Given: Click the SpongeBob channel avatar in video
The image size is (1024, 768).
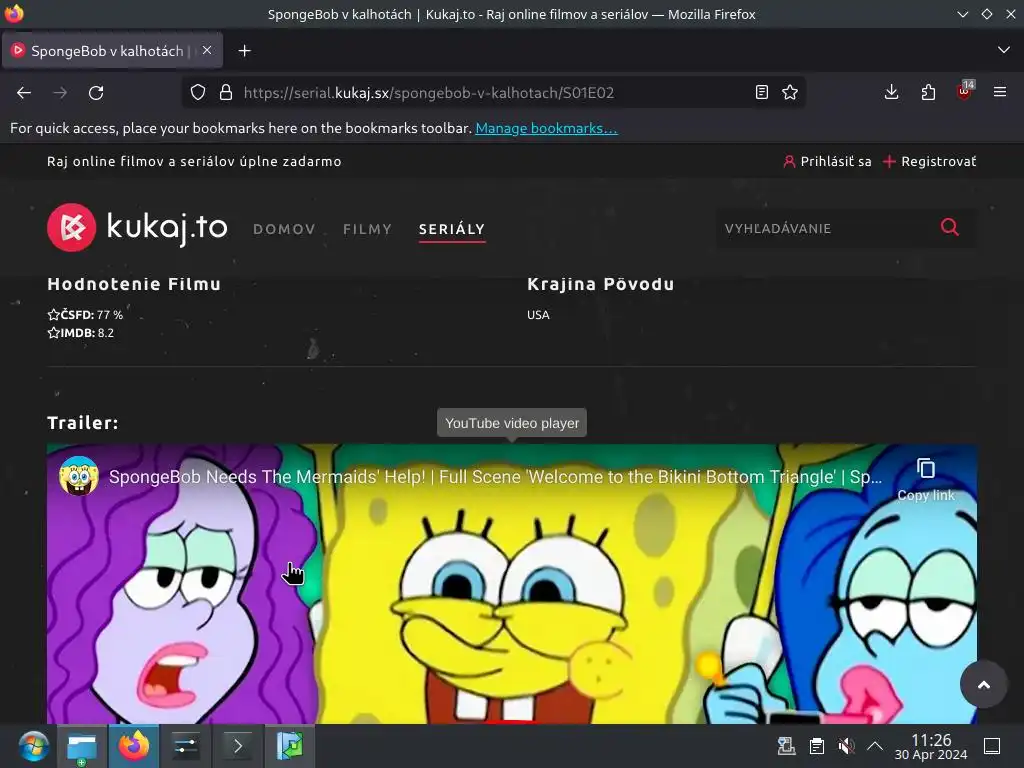Looking at the screenshot, I should pyautogui.click(x=79, y=476).
